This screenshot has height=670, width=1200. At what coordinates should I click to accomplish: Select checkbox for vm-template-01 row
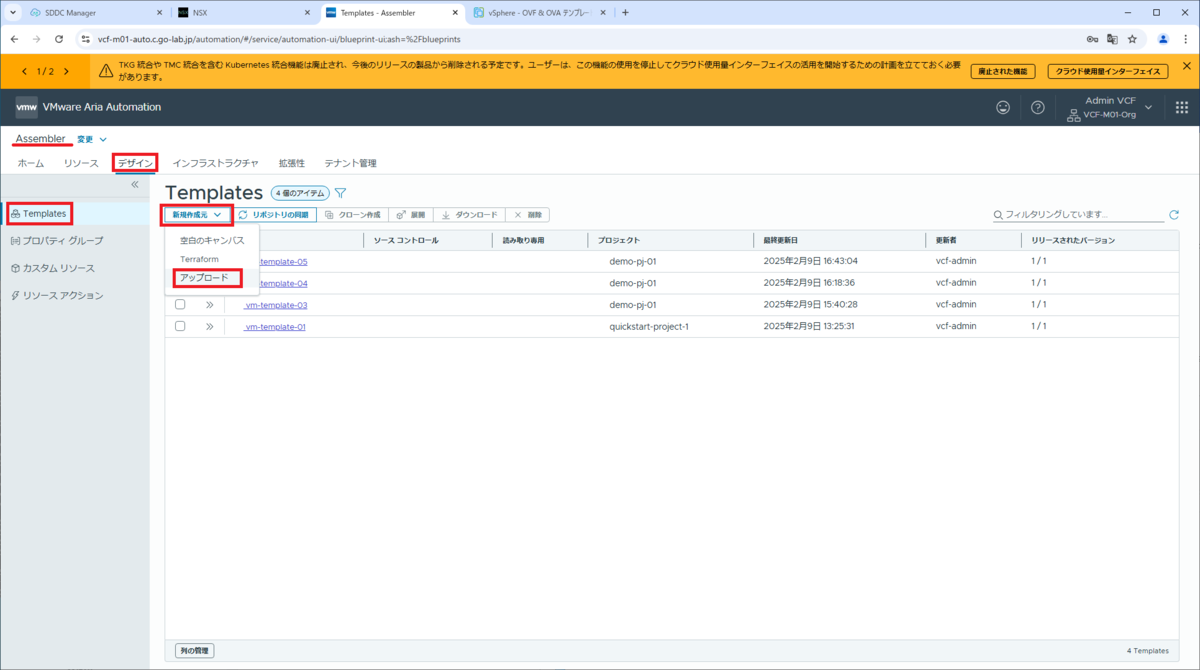[x=180, y=326]
